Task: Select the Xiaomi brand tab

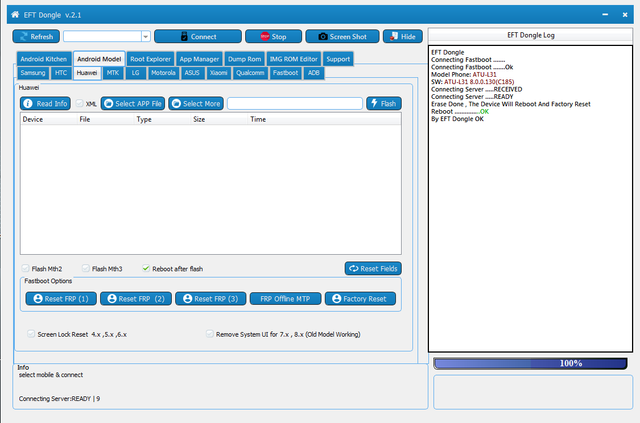Action: [218, 73]
